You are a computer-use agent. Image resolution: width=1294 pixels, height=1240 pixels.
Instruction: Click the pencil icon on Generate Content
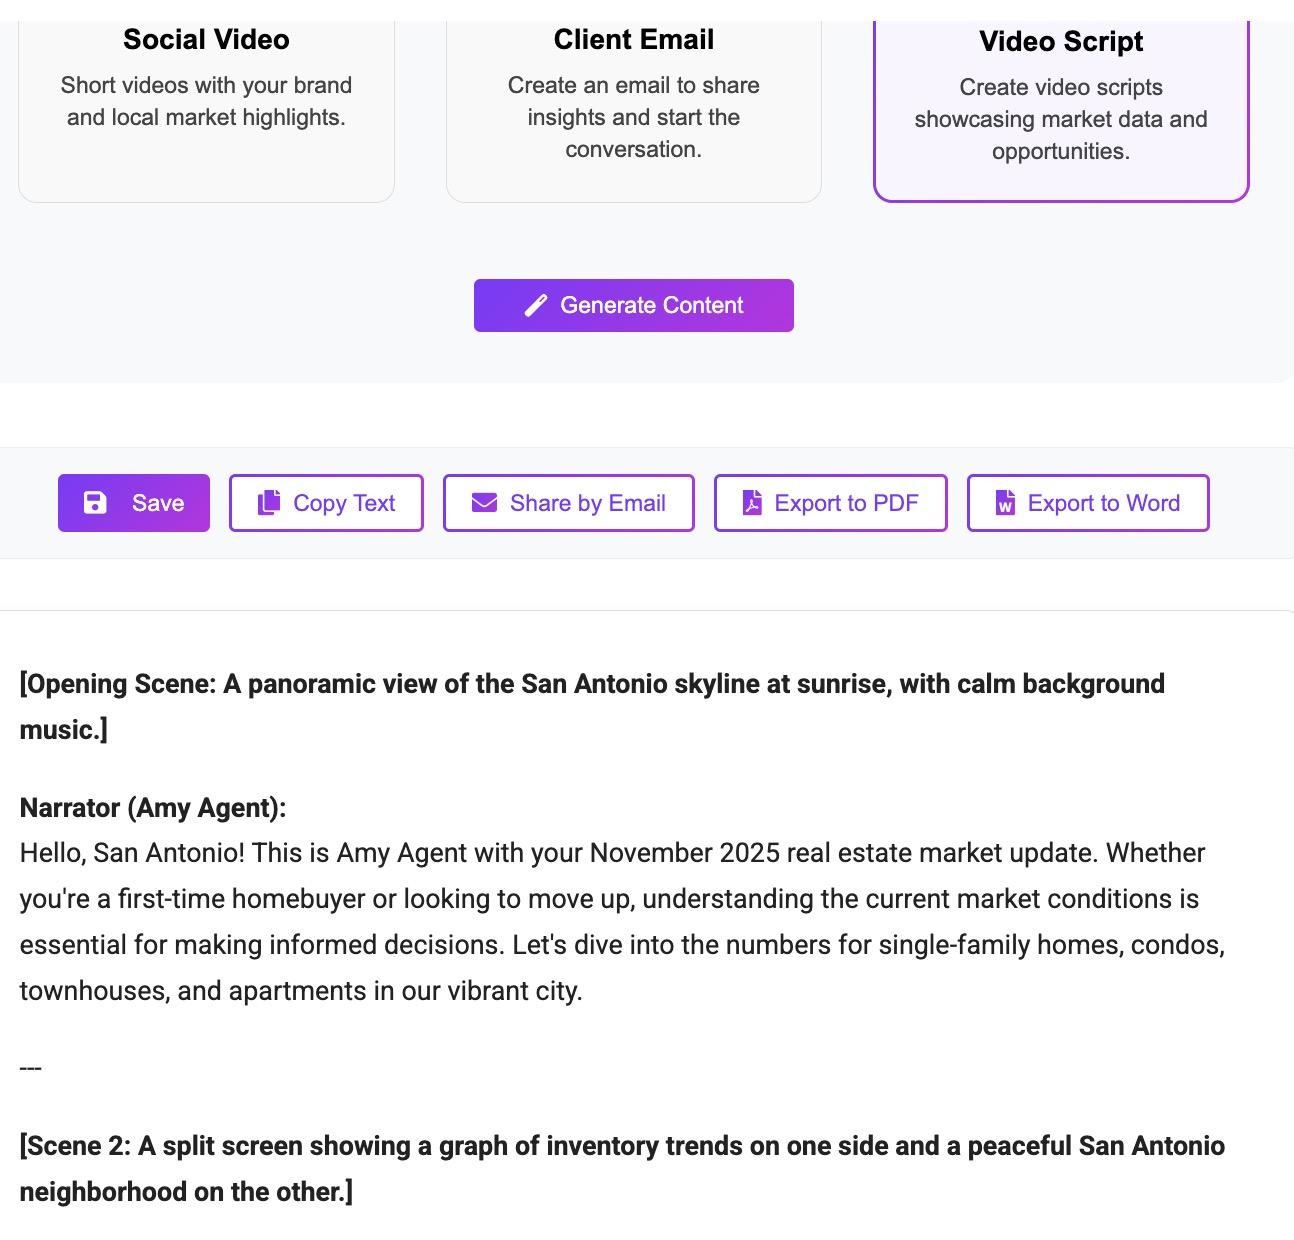point(536,305)
